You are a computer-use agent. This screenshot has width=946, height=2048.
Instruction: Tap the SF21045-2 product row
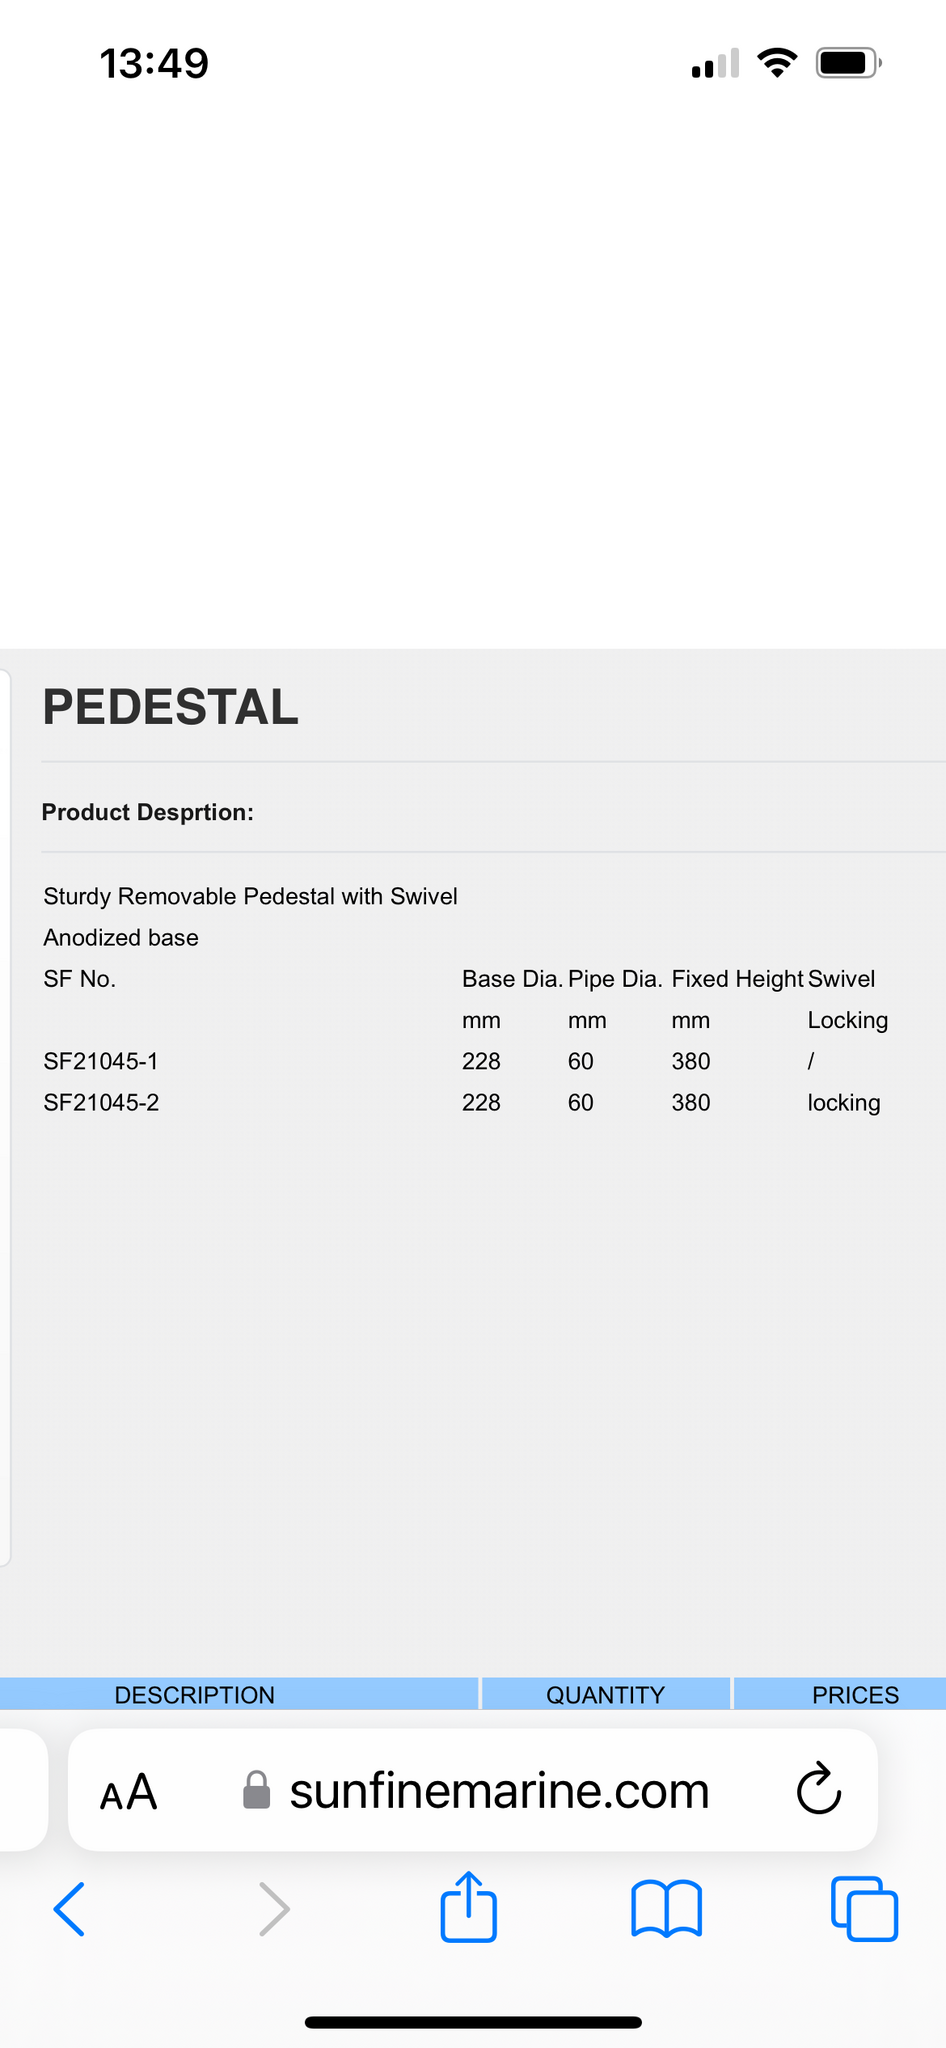coord(465,1102)
